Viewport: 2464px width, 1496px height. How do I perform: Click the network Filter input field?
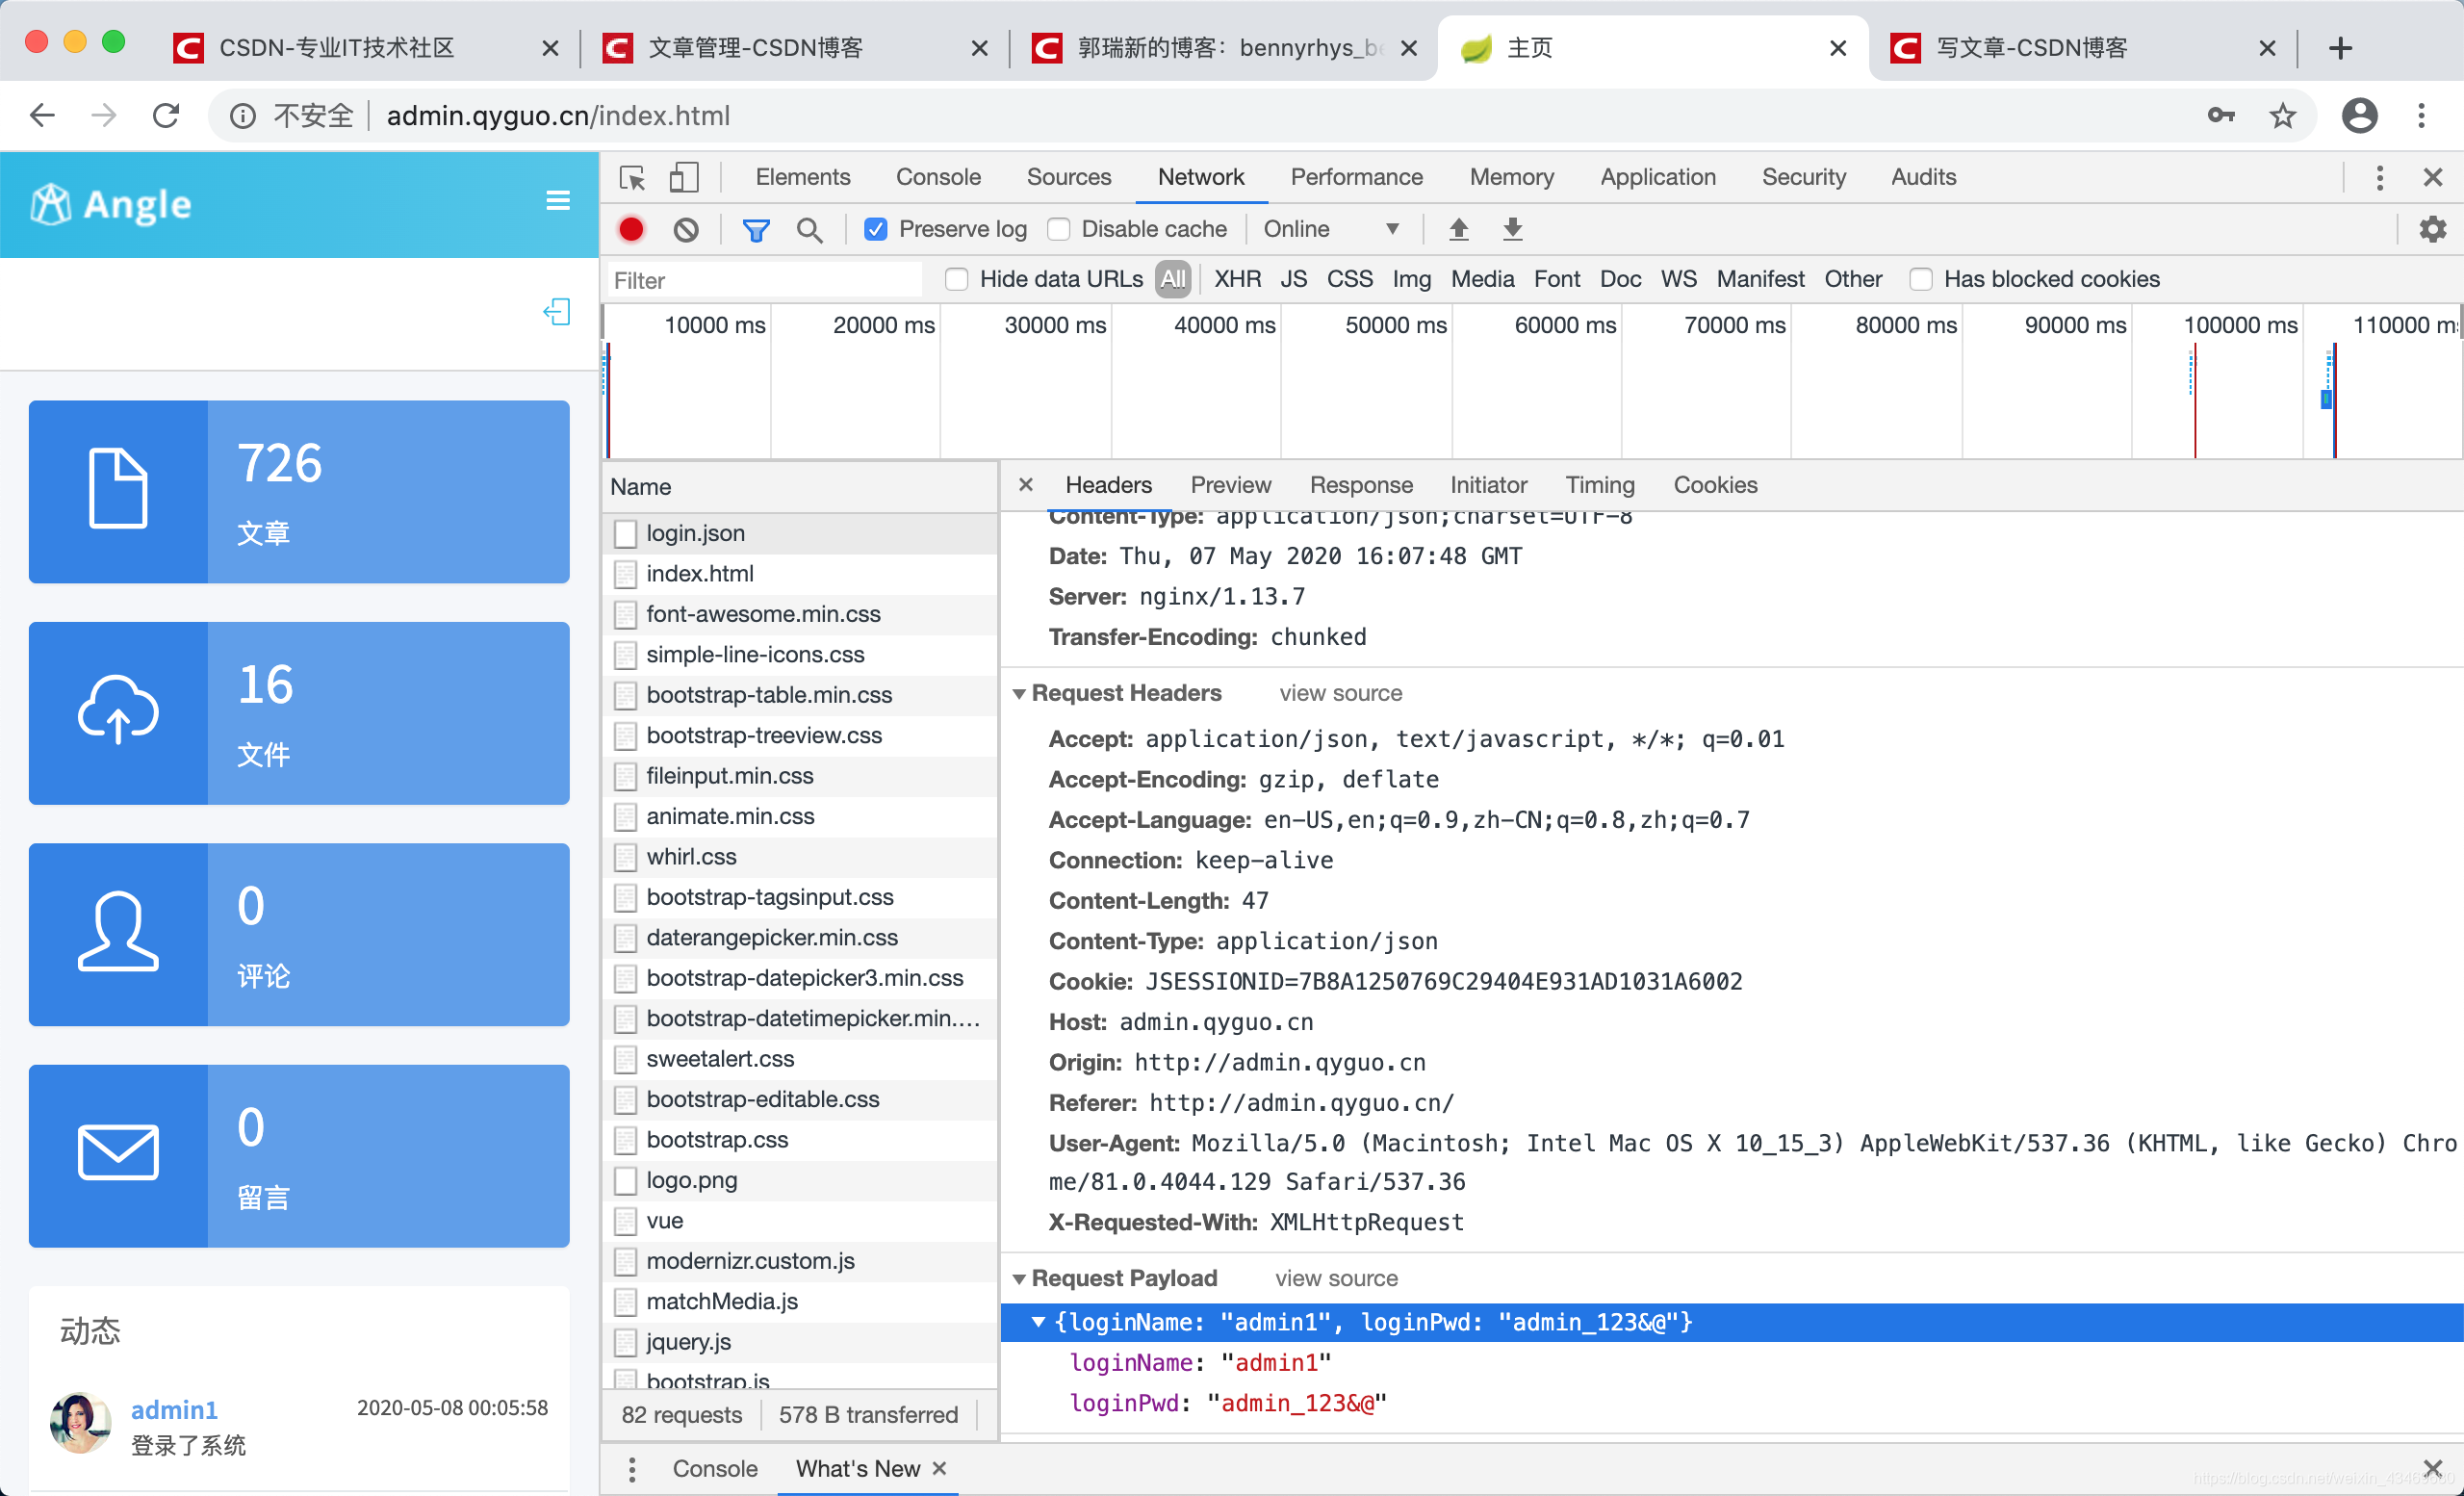click(765, 280)
